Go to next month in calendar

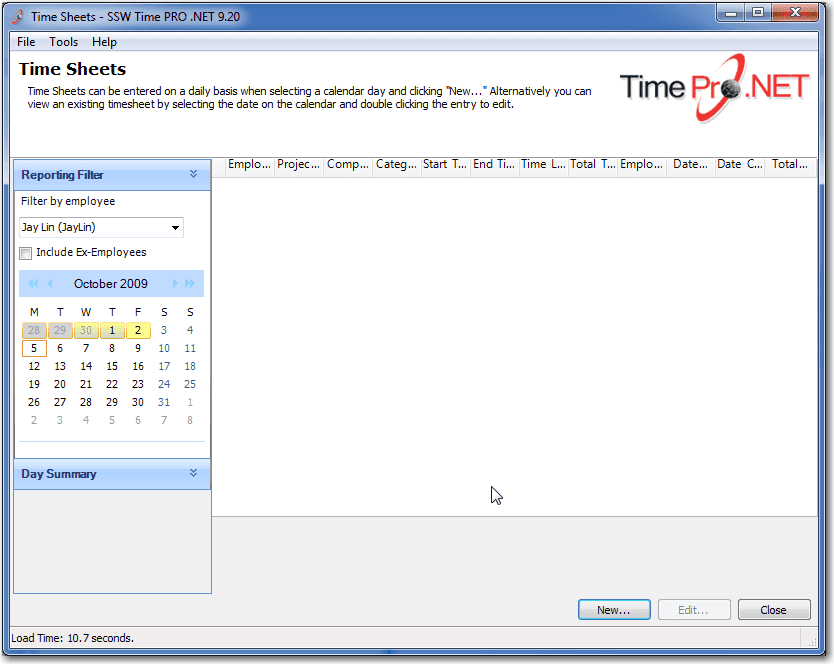pos(175,284)
